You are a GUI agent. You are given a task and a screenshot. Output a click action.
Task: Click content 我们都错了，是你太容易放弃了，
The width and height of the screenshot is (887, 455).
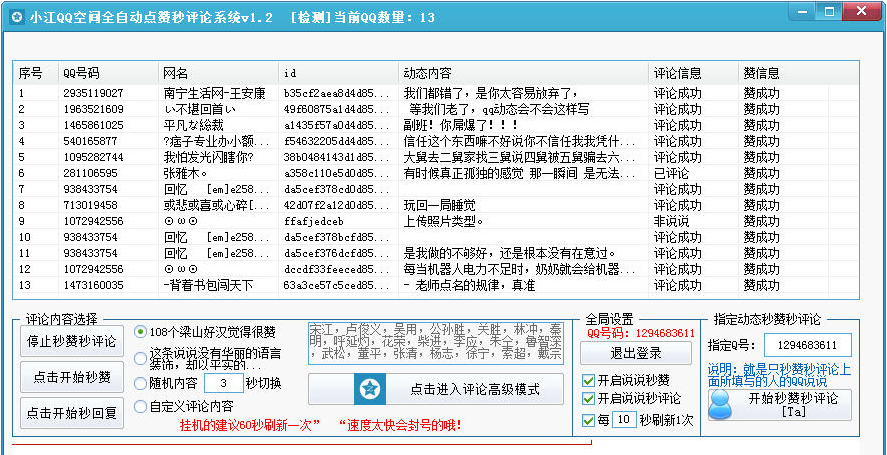click(x=491, y=93)
